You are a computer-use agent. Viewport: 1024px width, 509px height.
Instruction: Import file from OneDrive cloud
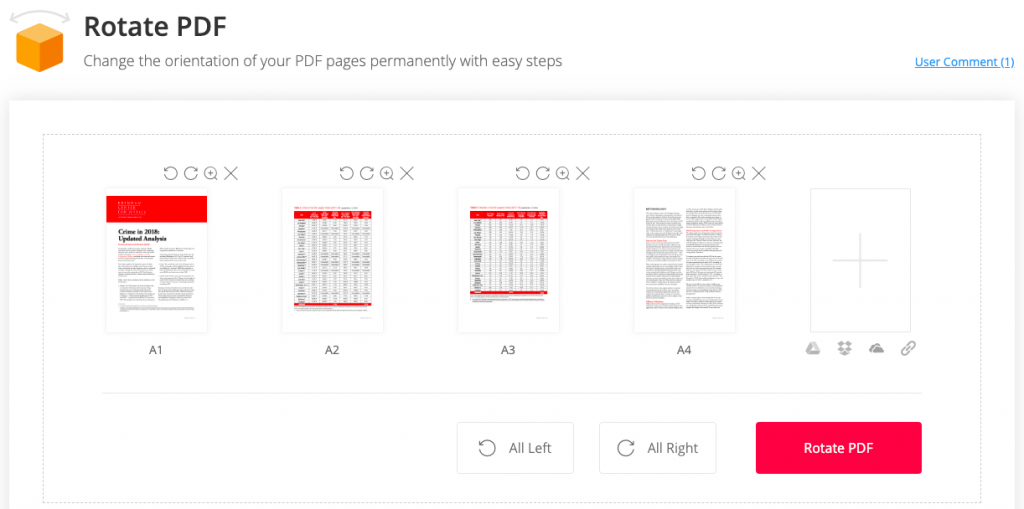pyautogui.click(x=877, y=348)
